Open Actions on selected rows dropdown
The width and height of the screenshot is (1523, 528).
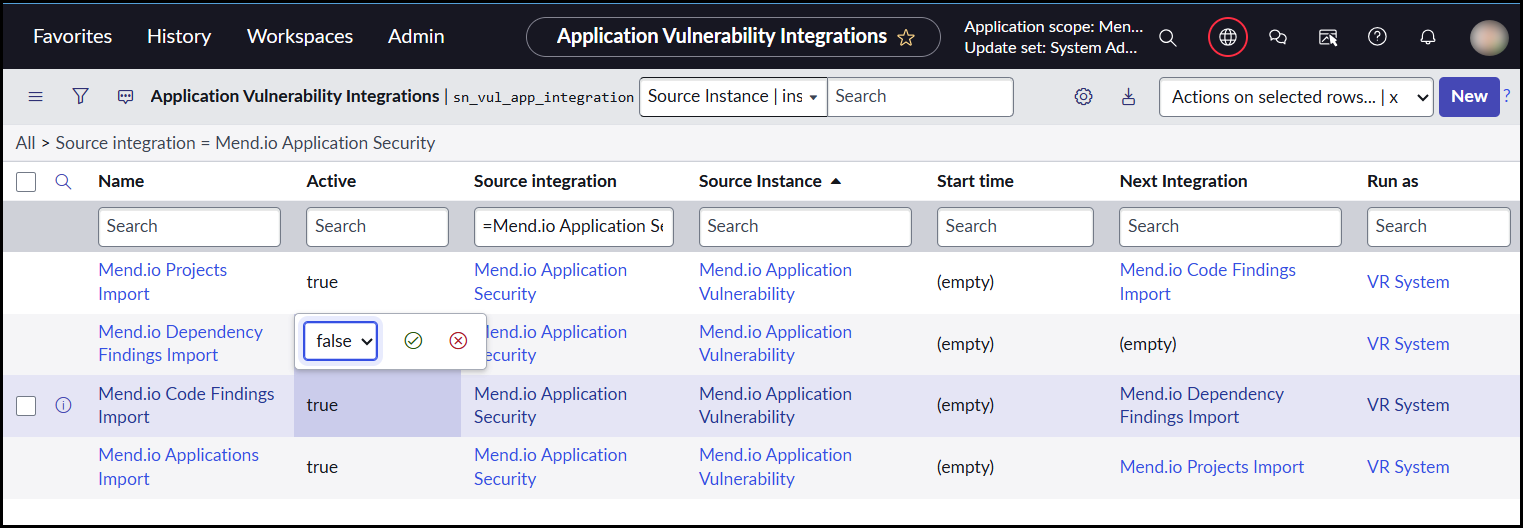point(1295,97)
